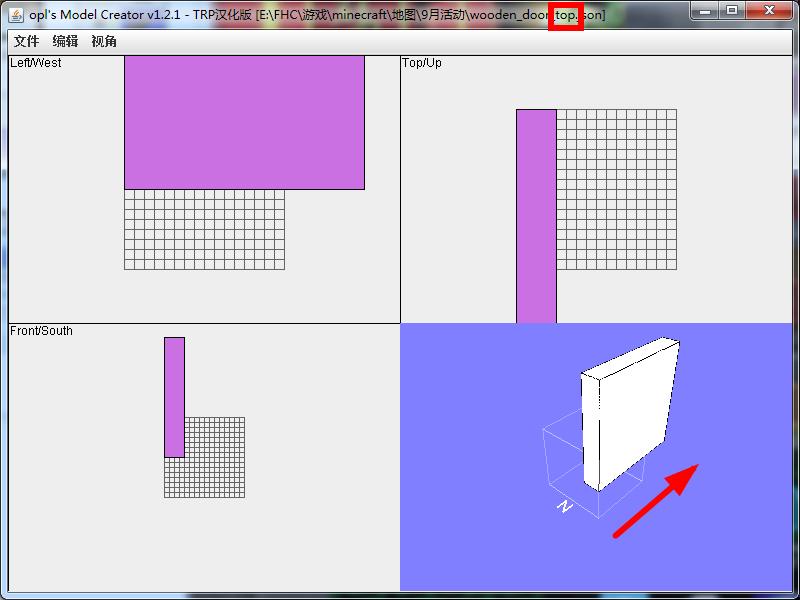
Task: Close the Model Creator window
Action: pyautogui.click(x=770, y=10)
